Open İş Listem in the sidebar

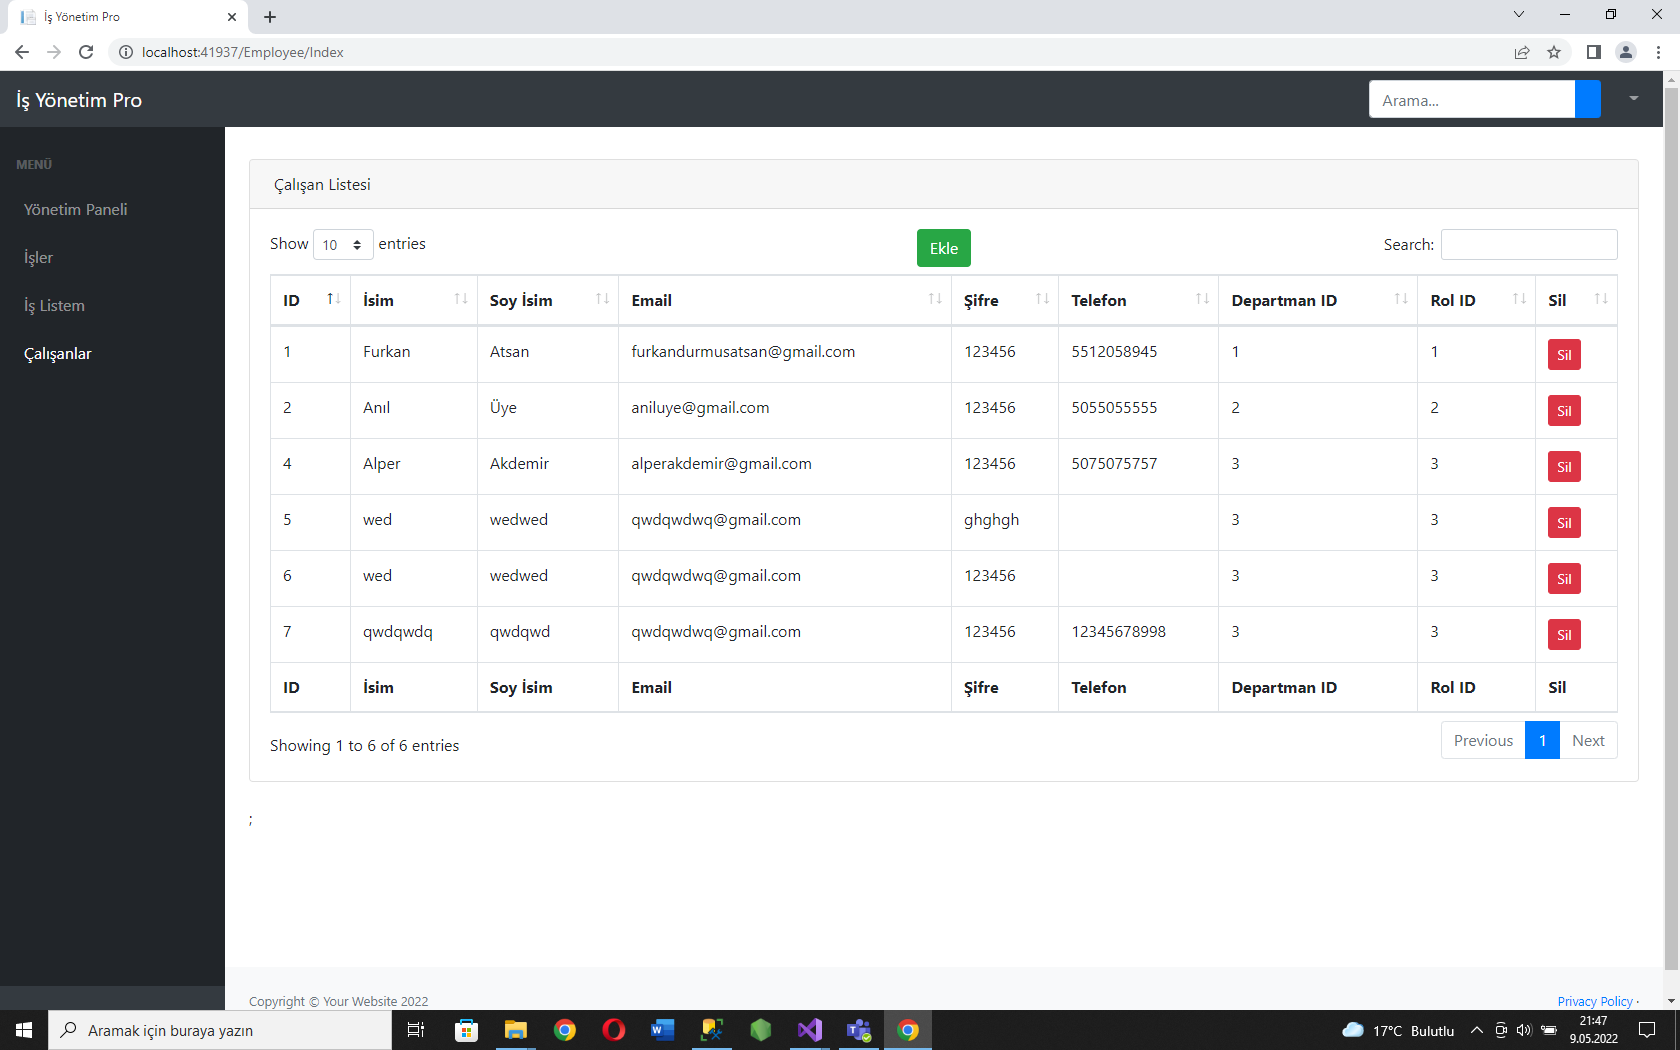tap(54, 305)
